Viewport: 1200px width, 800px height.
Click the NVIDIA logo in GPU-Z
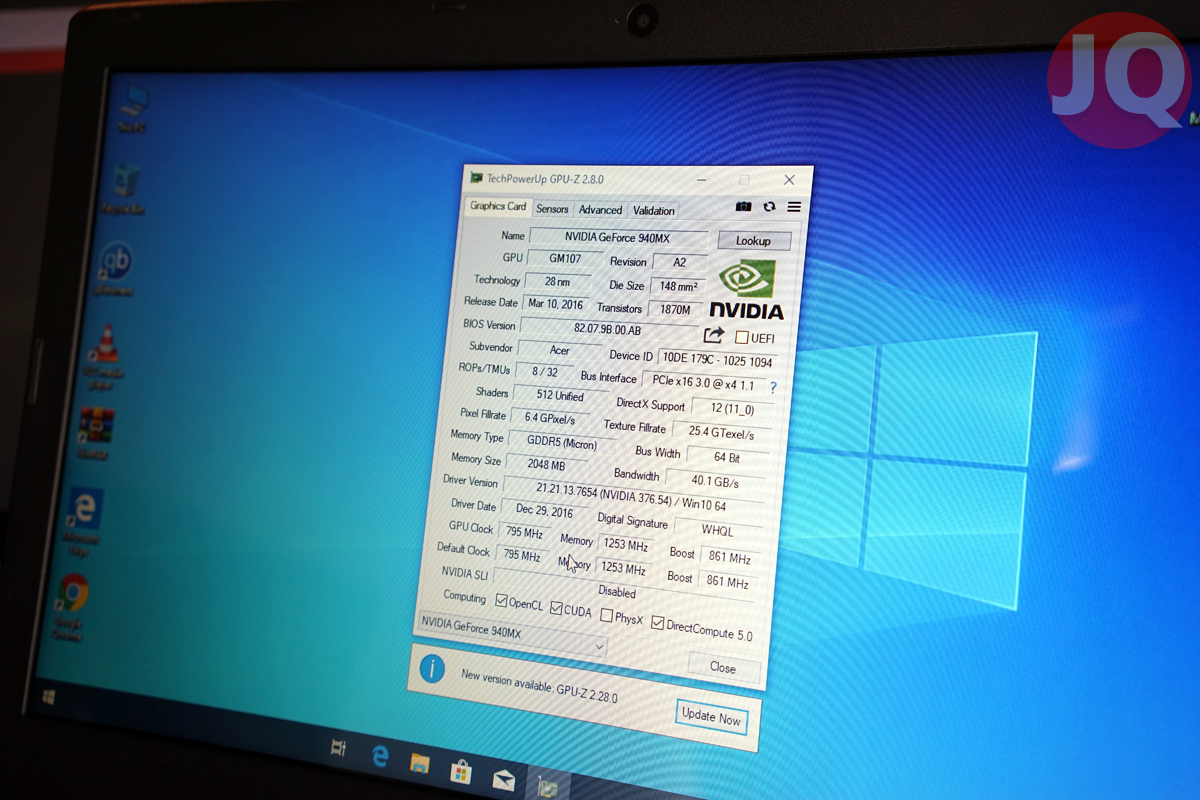pos(748,289)
